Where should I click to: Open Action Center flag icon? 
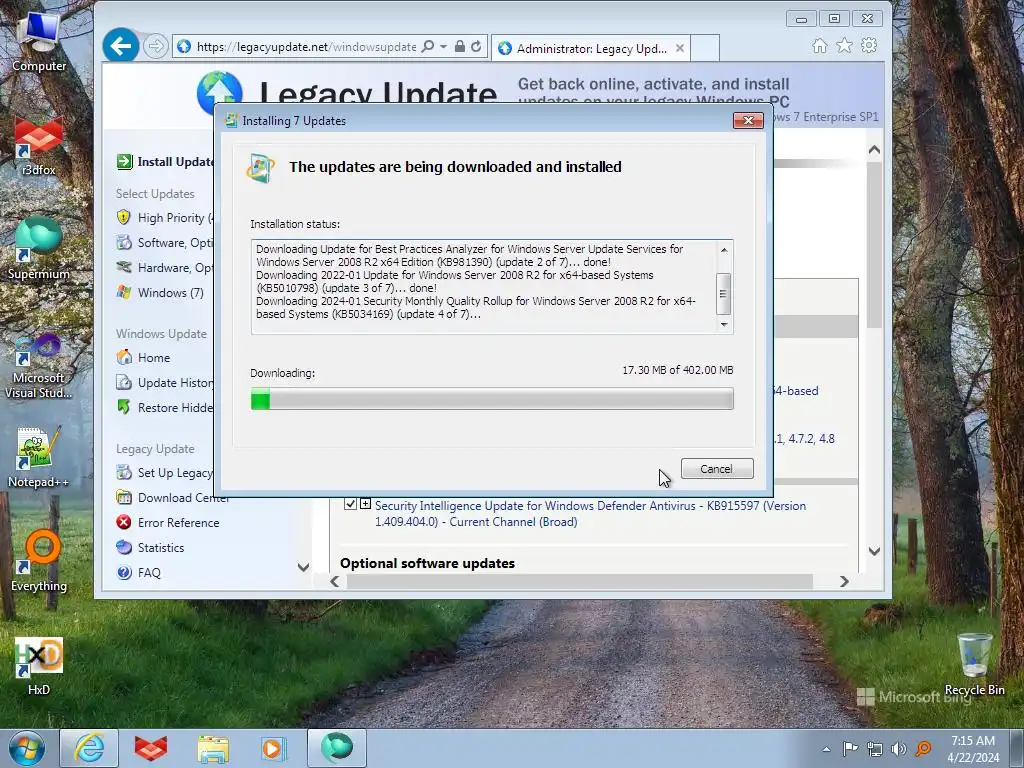pyautogui.click(x=850, y=749)
